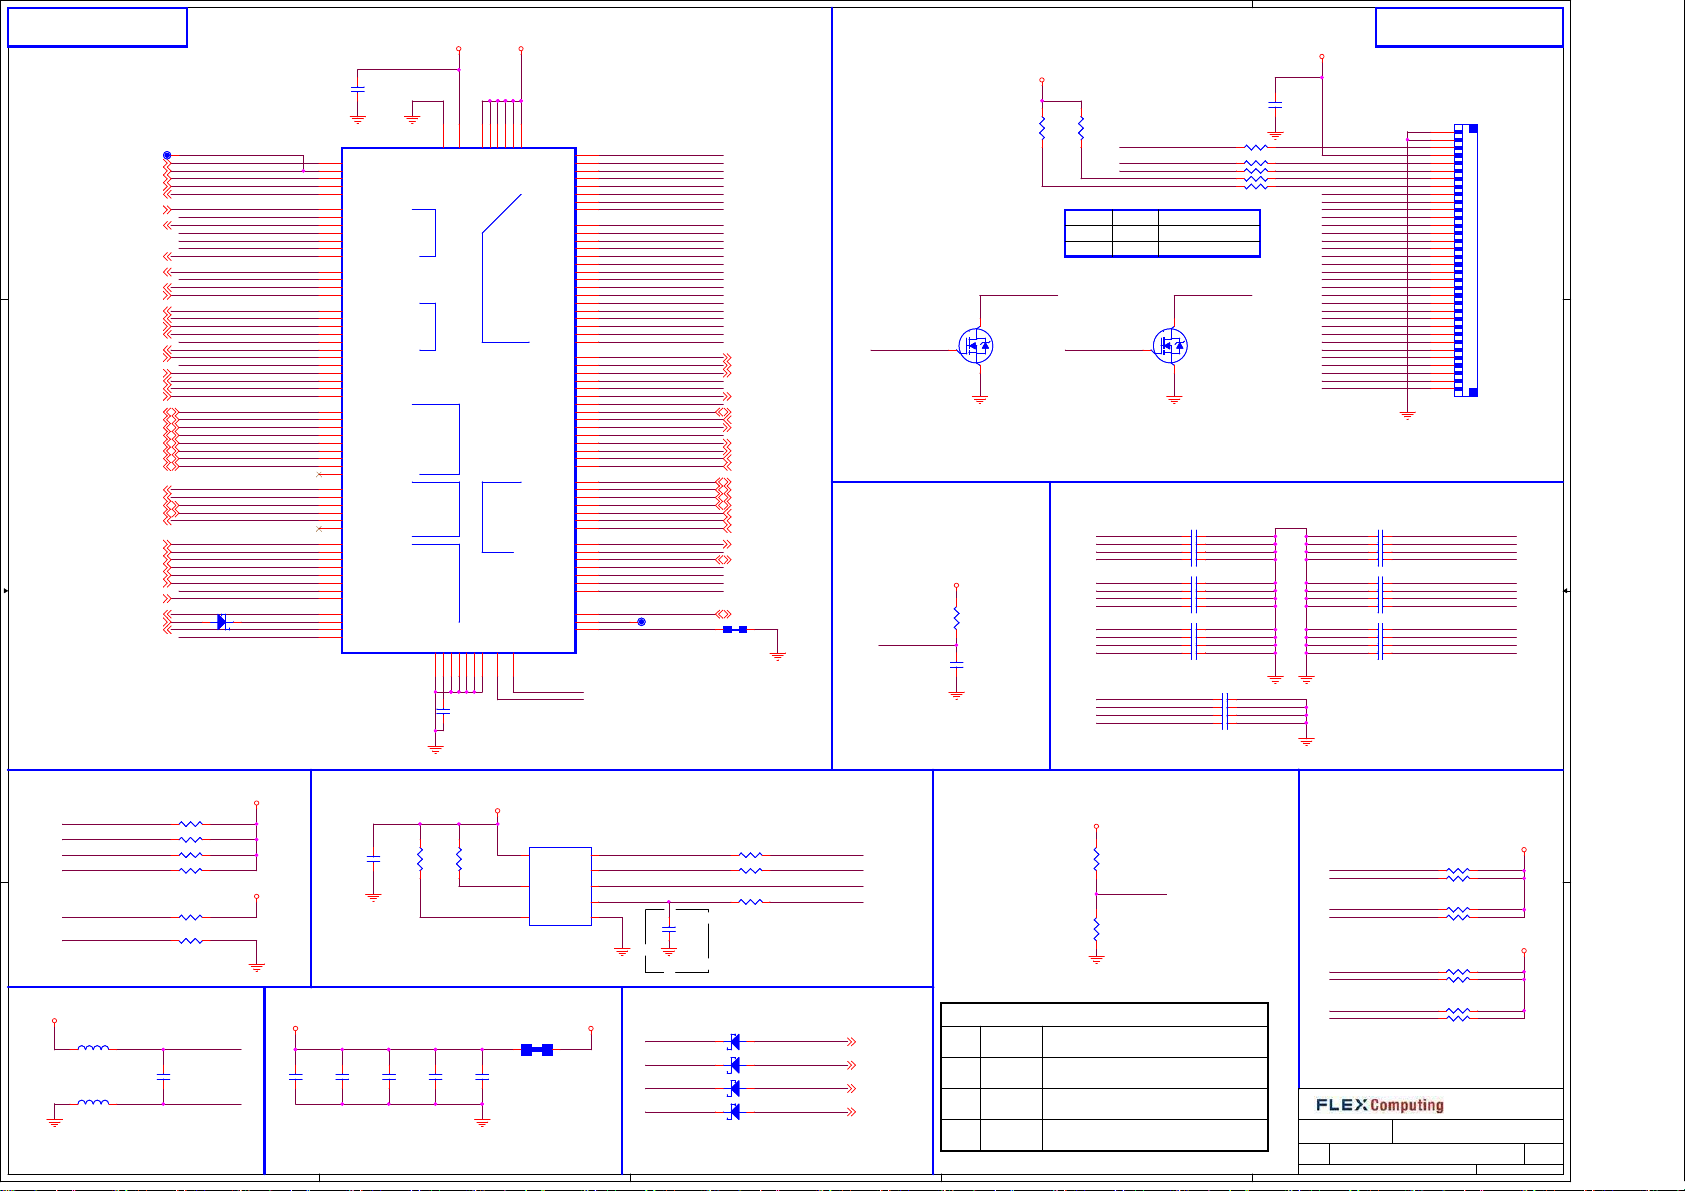Click the FLEX Computing logo
The image size is (1685, 1191).
1380,1105
